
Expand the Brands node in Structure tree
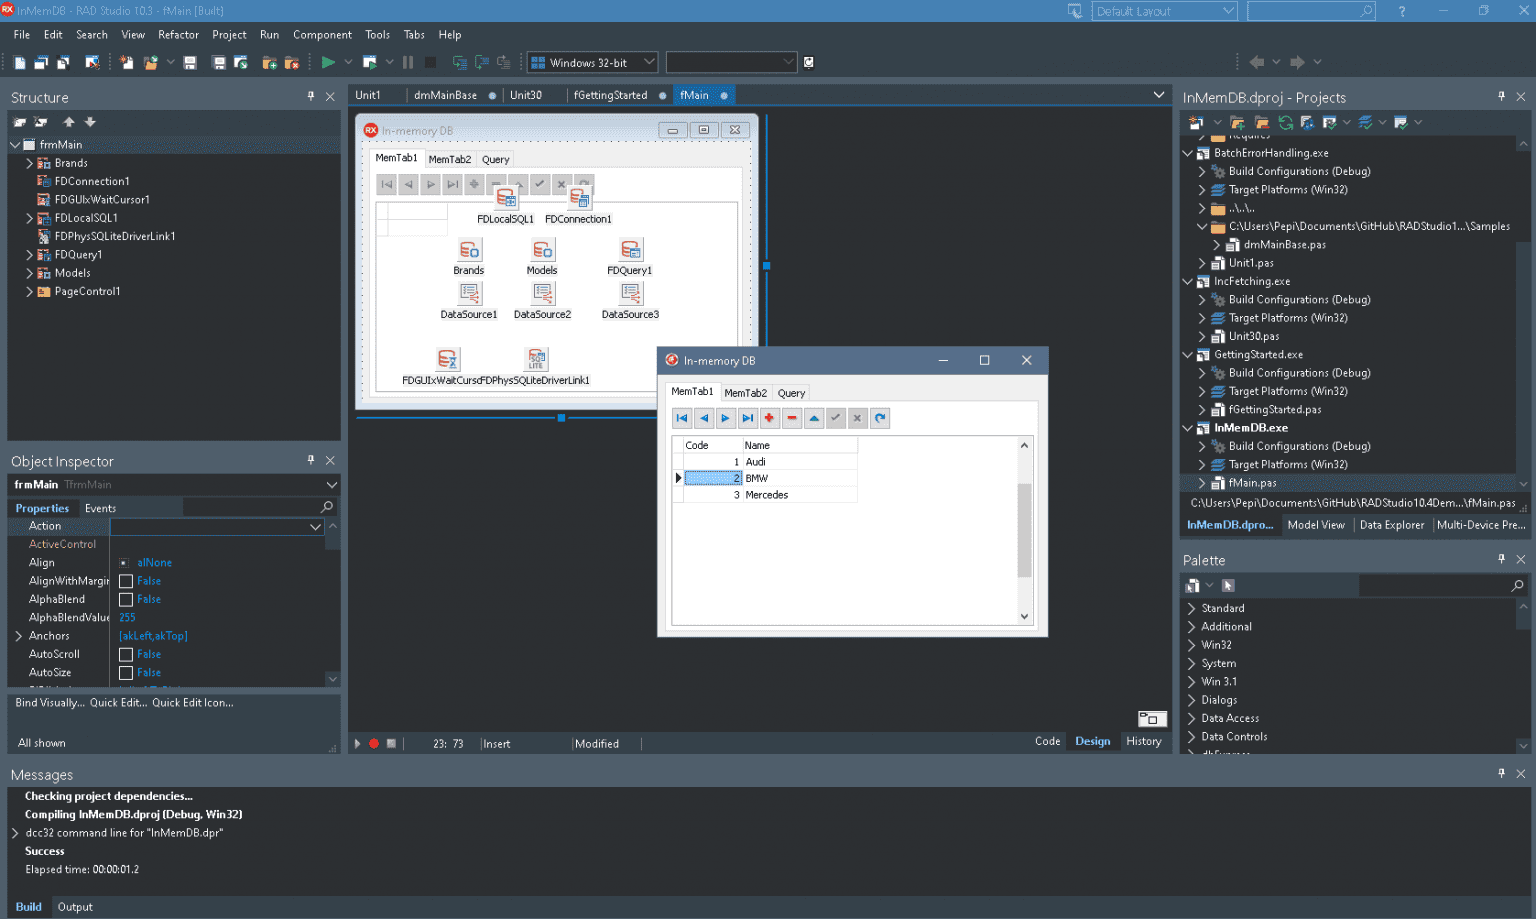(x=29, y=163)
